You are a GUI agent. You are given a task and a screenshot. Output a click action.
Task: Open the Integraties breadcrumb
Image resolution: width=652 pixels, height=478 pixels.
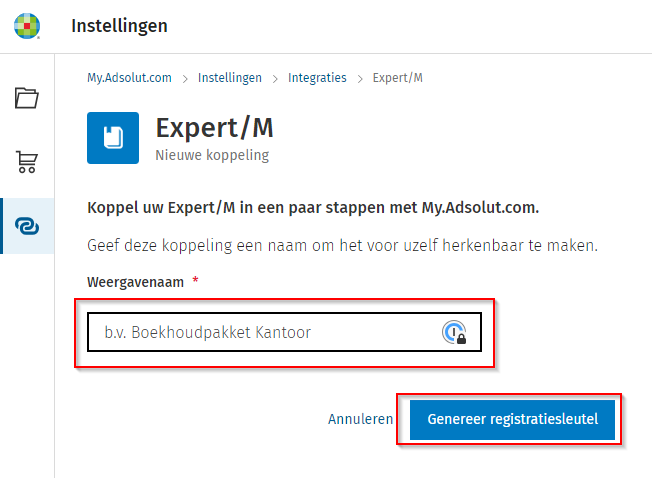(317, 78)
